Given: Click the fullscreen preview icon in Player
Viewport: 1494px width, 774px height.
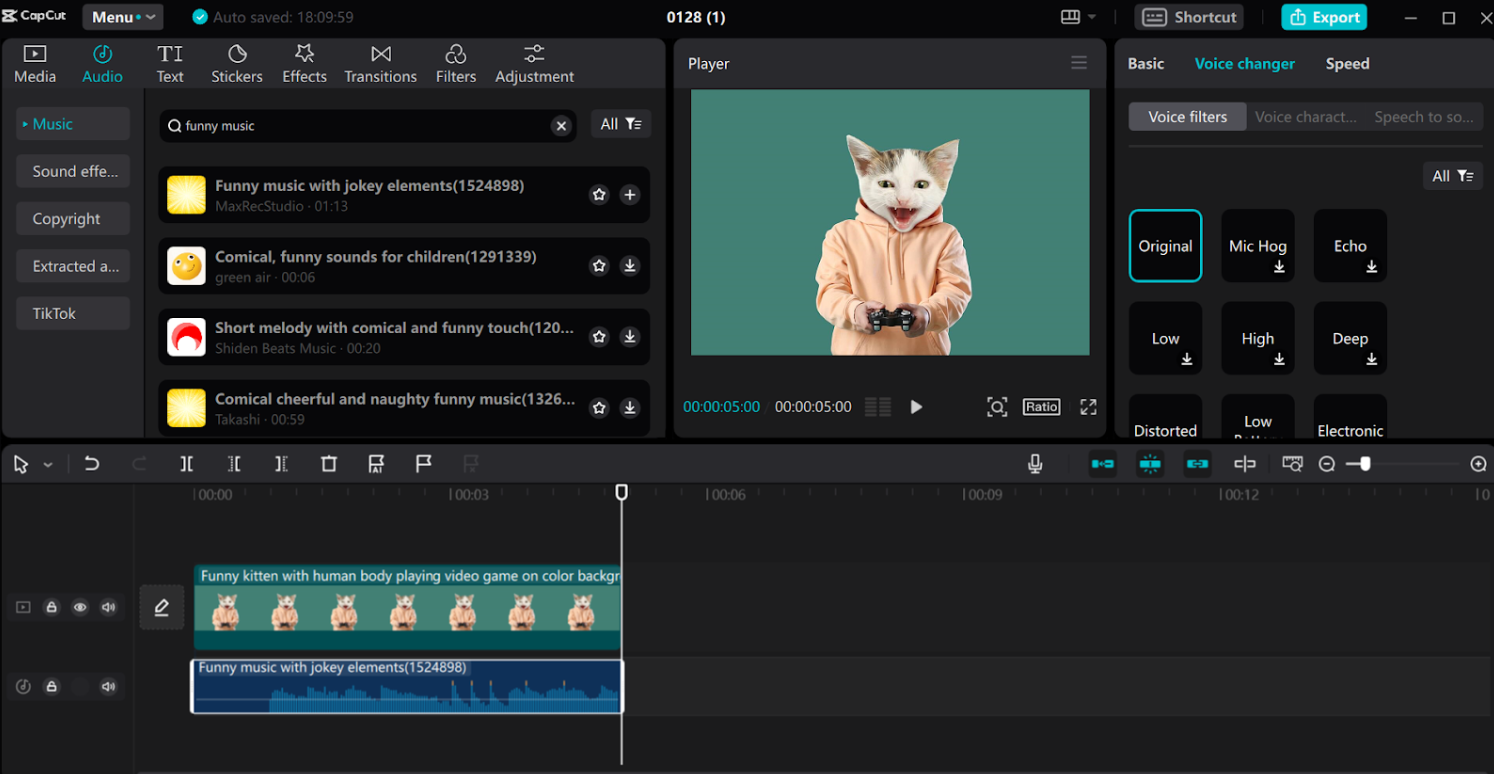Looking at the screenshot, I should tap(1088, 407).
